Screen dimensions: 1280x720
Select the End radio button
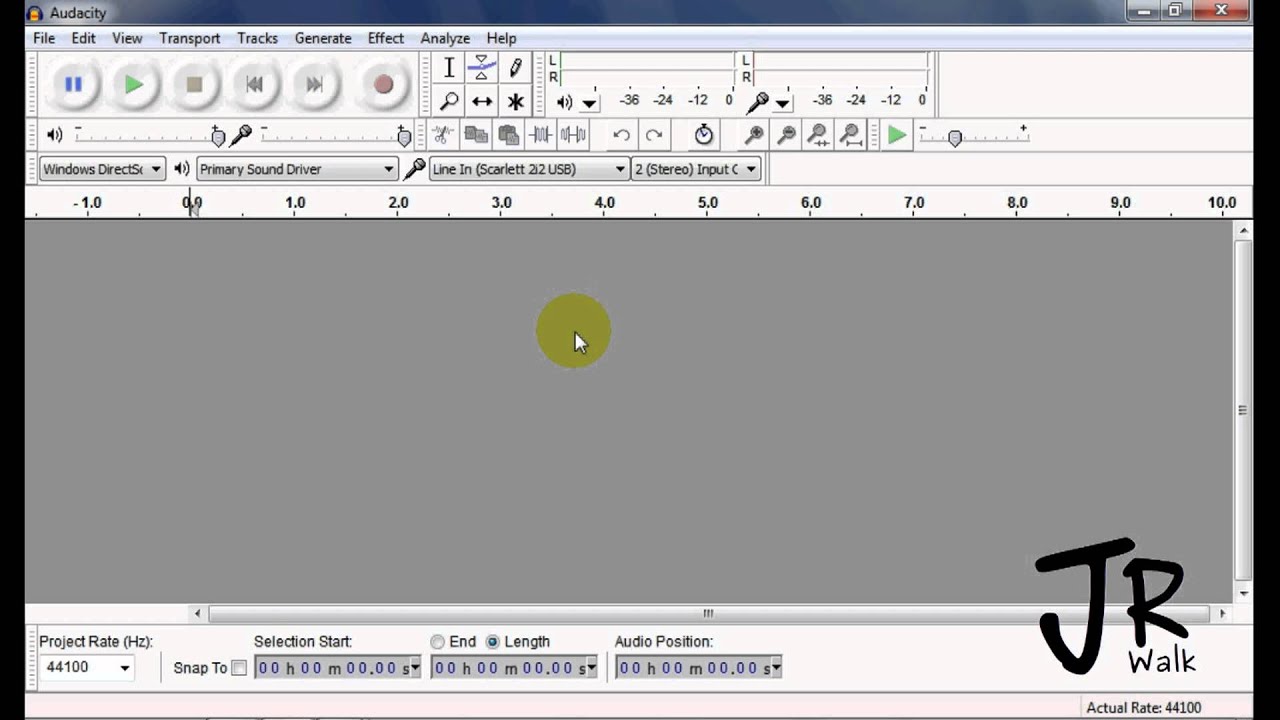438,642
